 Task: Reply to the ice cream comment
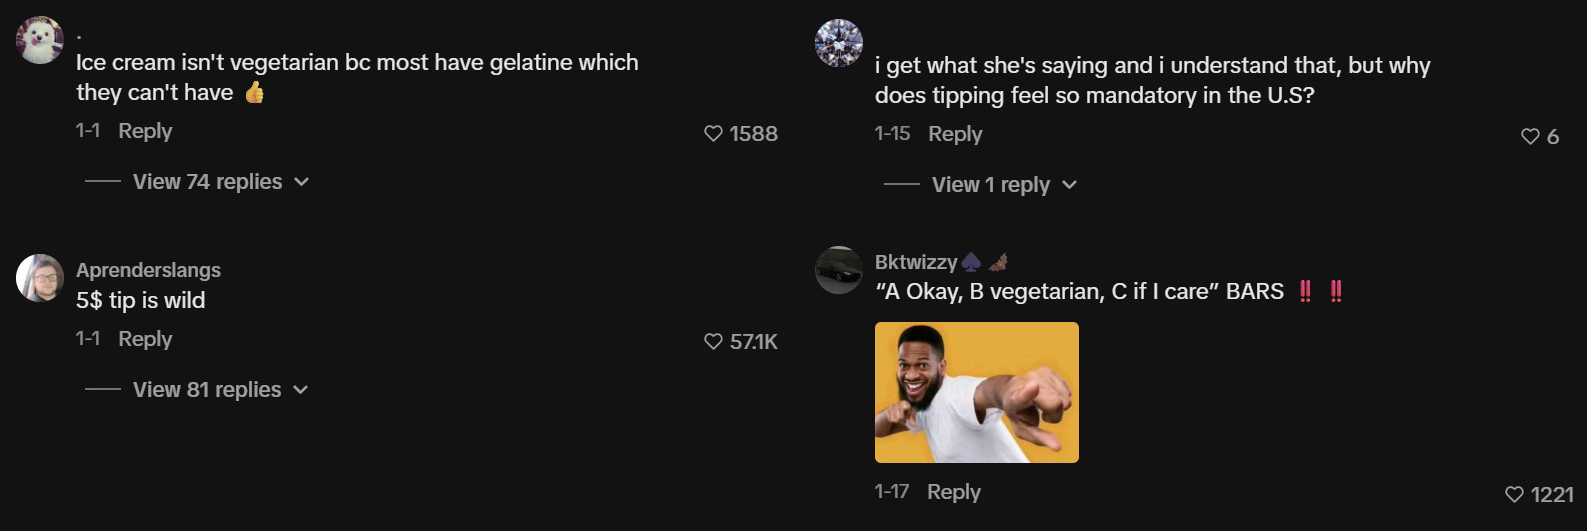pyautogui.click(x=145, y=131)
